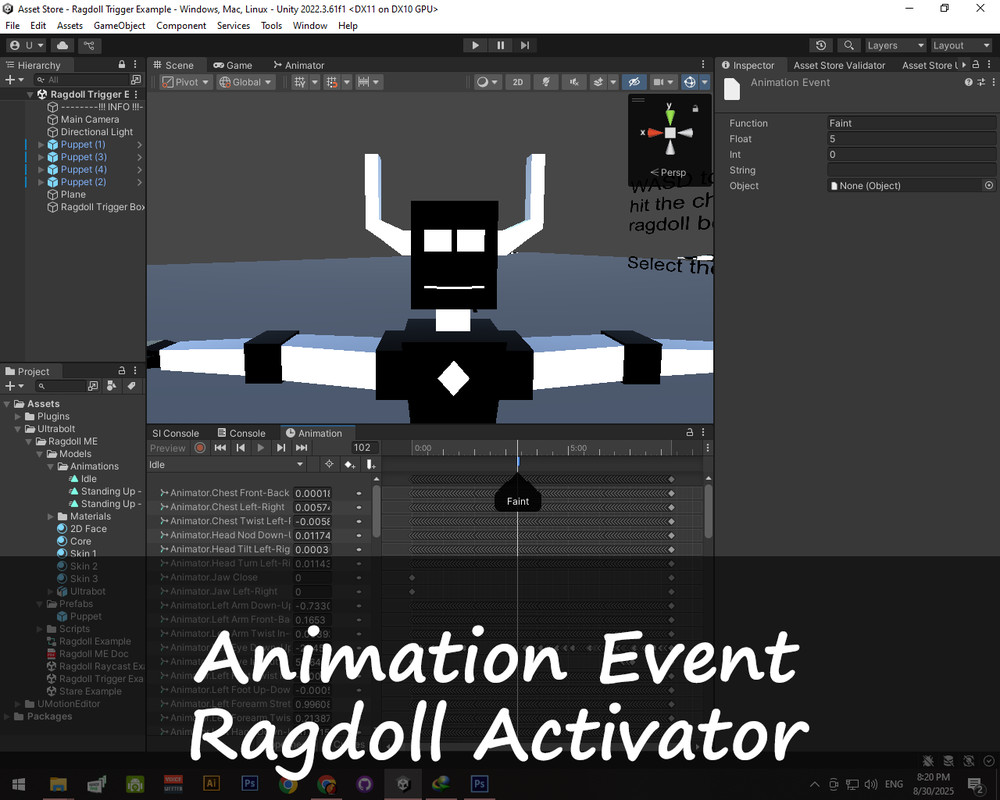Image resolution: width=1000 pixels, height=800 pixels.
Task: Open the Puppet (4) prefab arrow
Action: point(139,170)
